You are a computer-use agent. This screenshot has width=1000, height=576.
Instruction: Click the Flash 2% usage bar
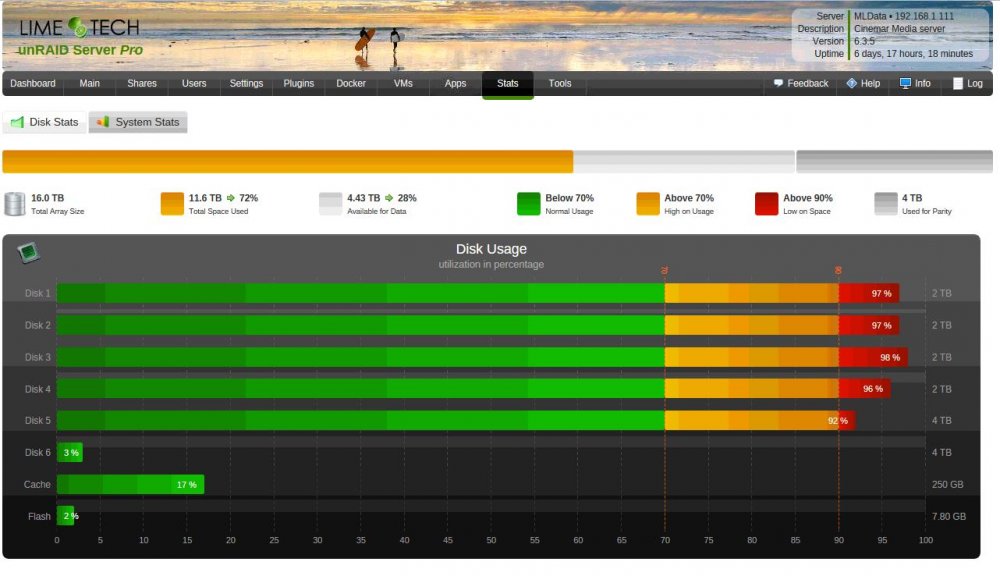(x=65, y=516)
